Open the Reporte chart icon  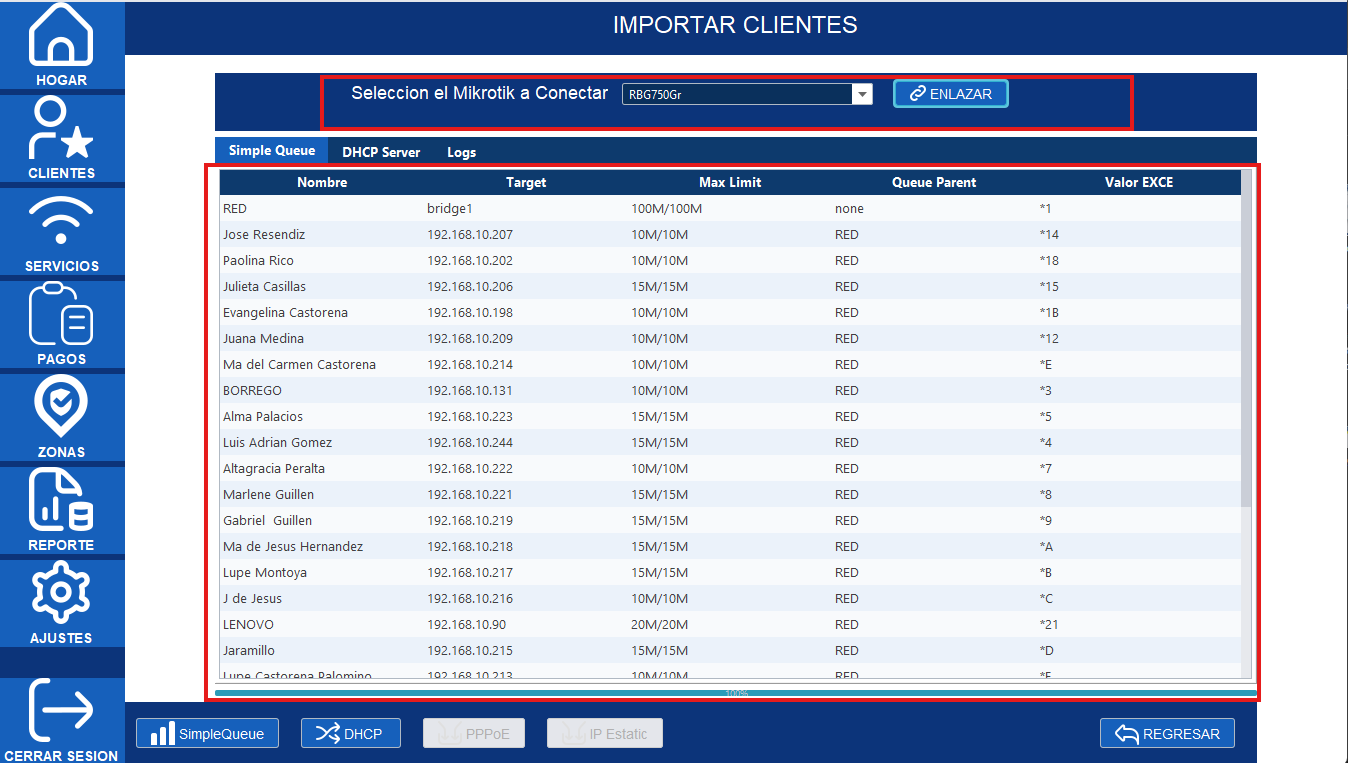[x=61, y=501]
